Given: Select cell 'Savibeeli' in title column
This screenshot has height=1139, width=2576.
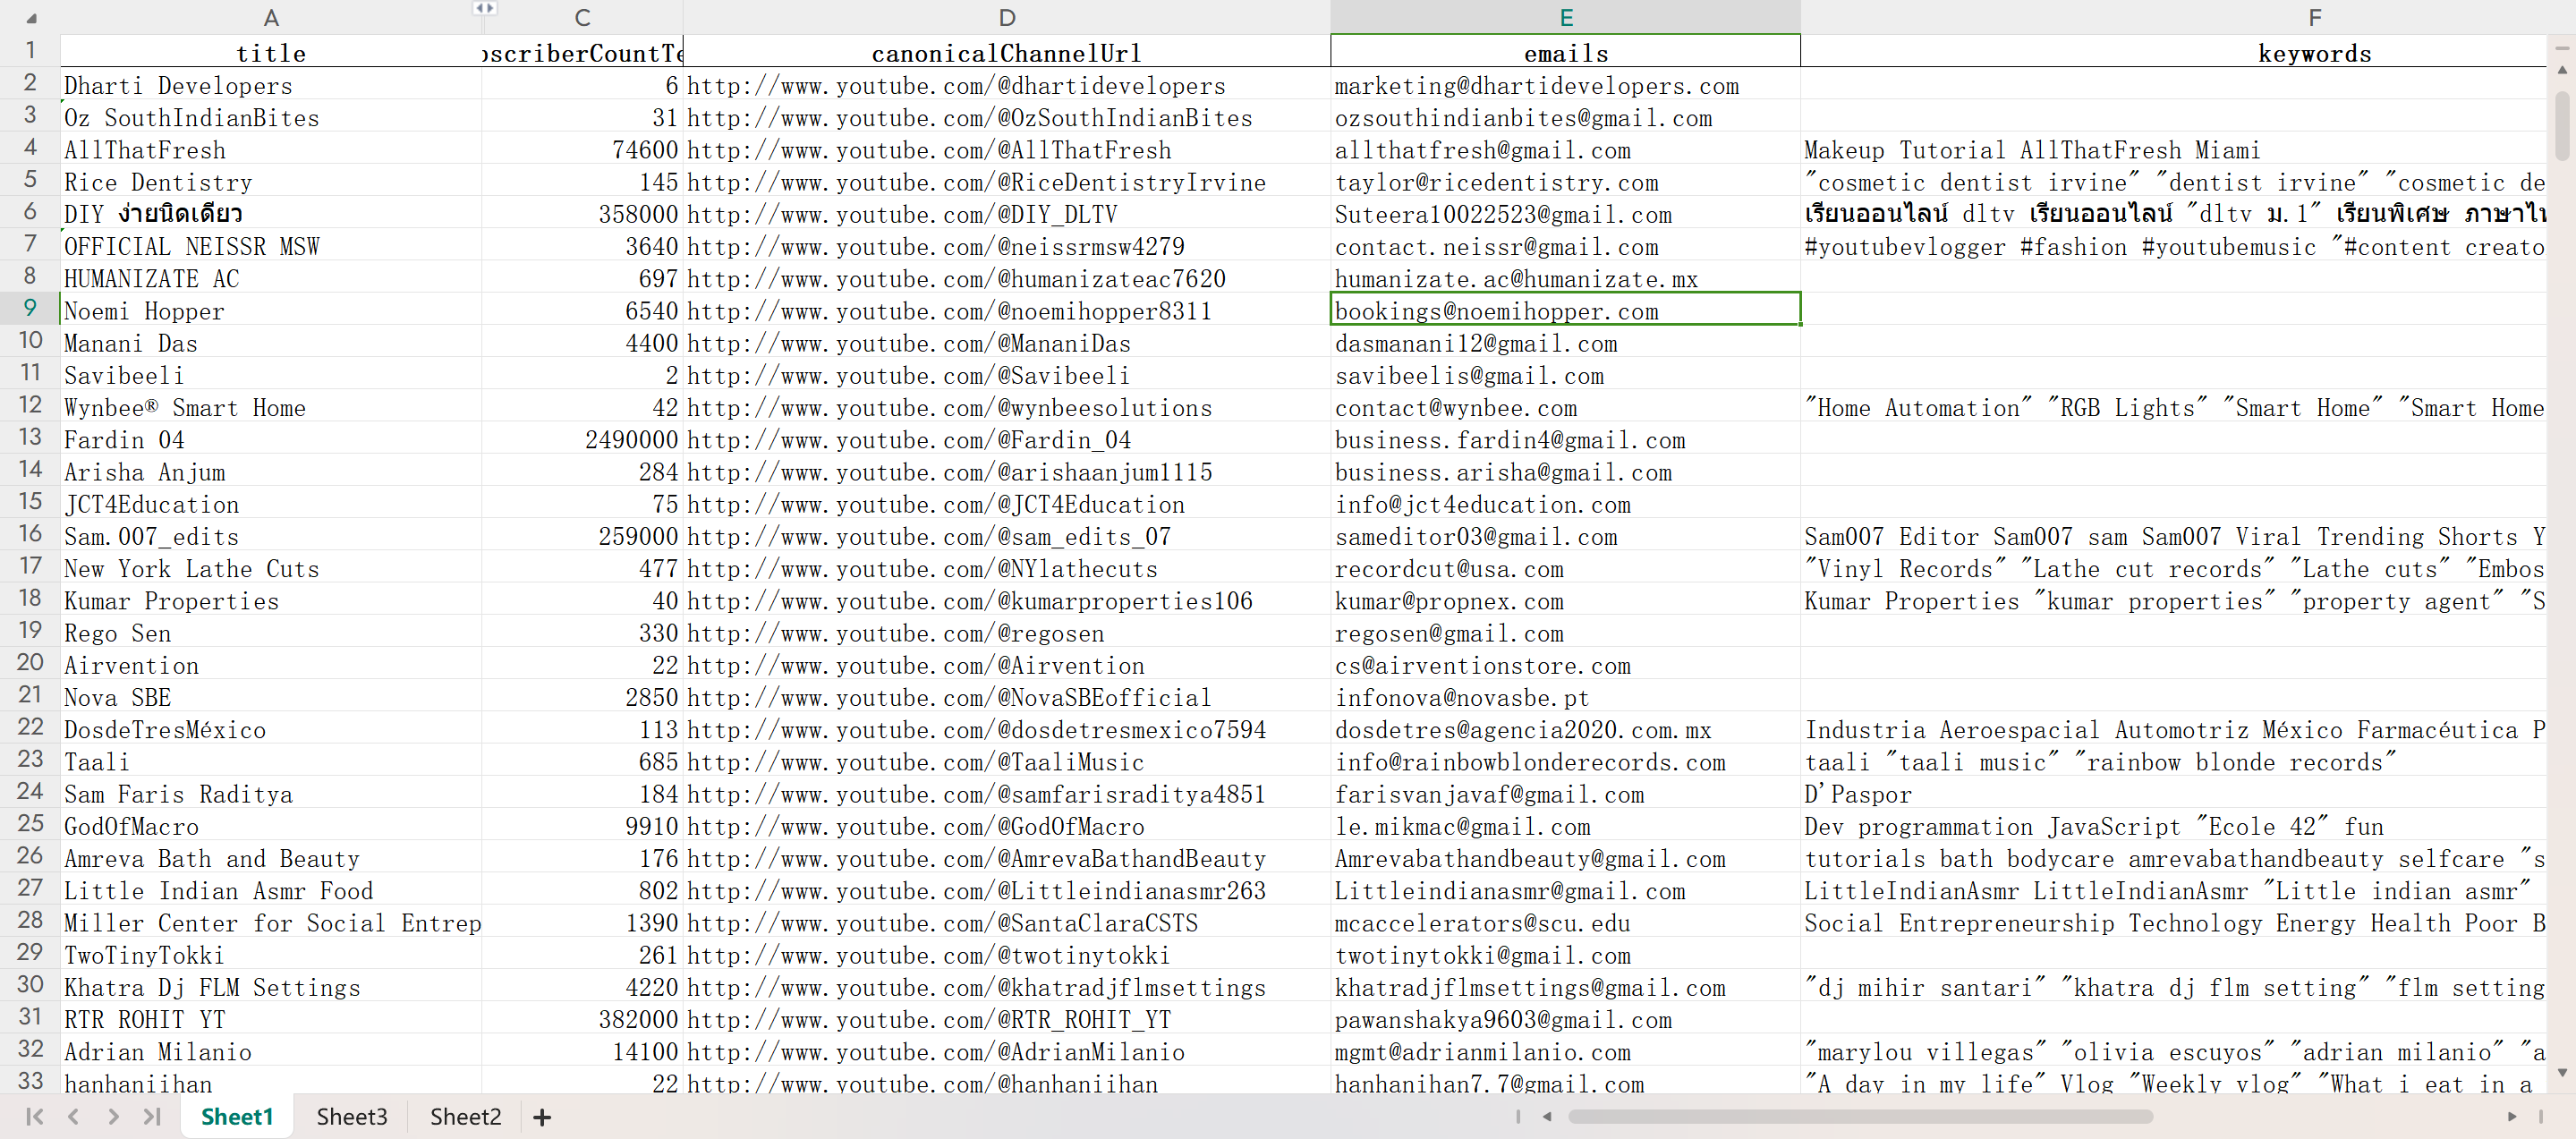Looking at the screenshot, I should tap(271, 375).
